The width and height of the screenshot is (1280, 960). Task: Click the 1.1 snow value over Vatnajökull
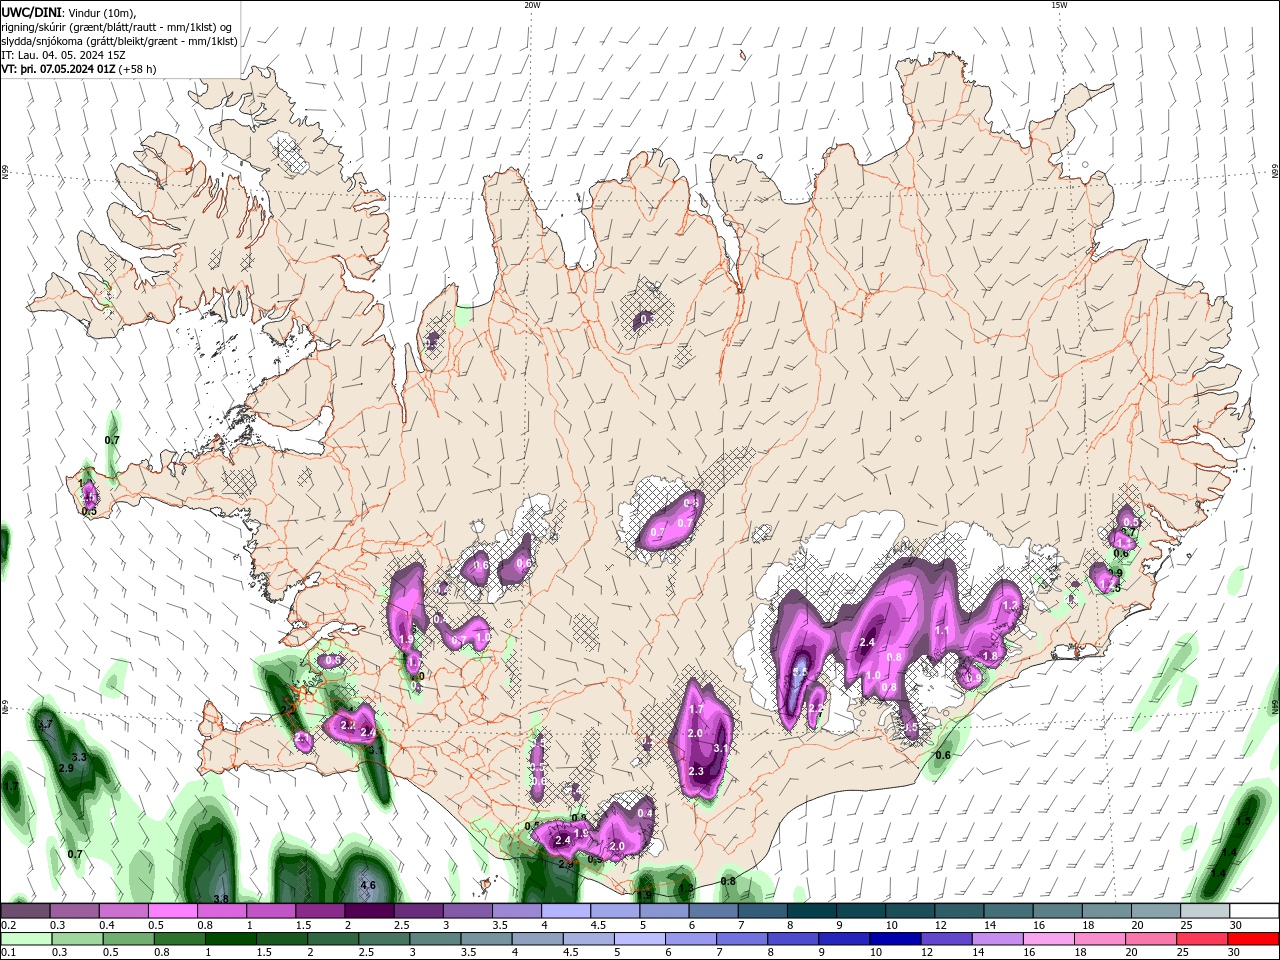coord(941,631)
